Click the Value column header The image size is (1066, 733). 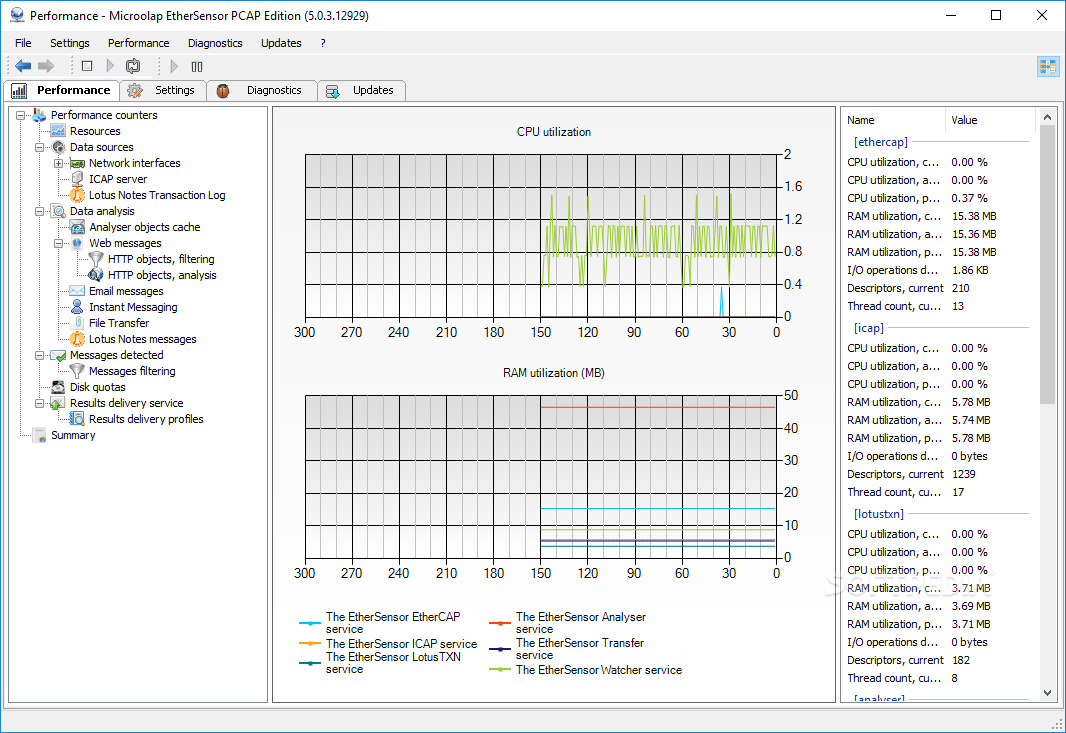pyautogui.click(x=989, y=120)
